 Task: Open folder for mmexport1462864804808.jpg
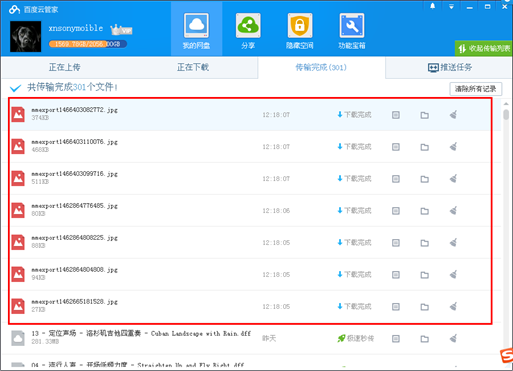(424, 275)
